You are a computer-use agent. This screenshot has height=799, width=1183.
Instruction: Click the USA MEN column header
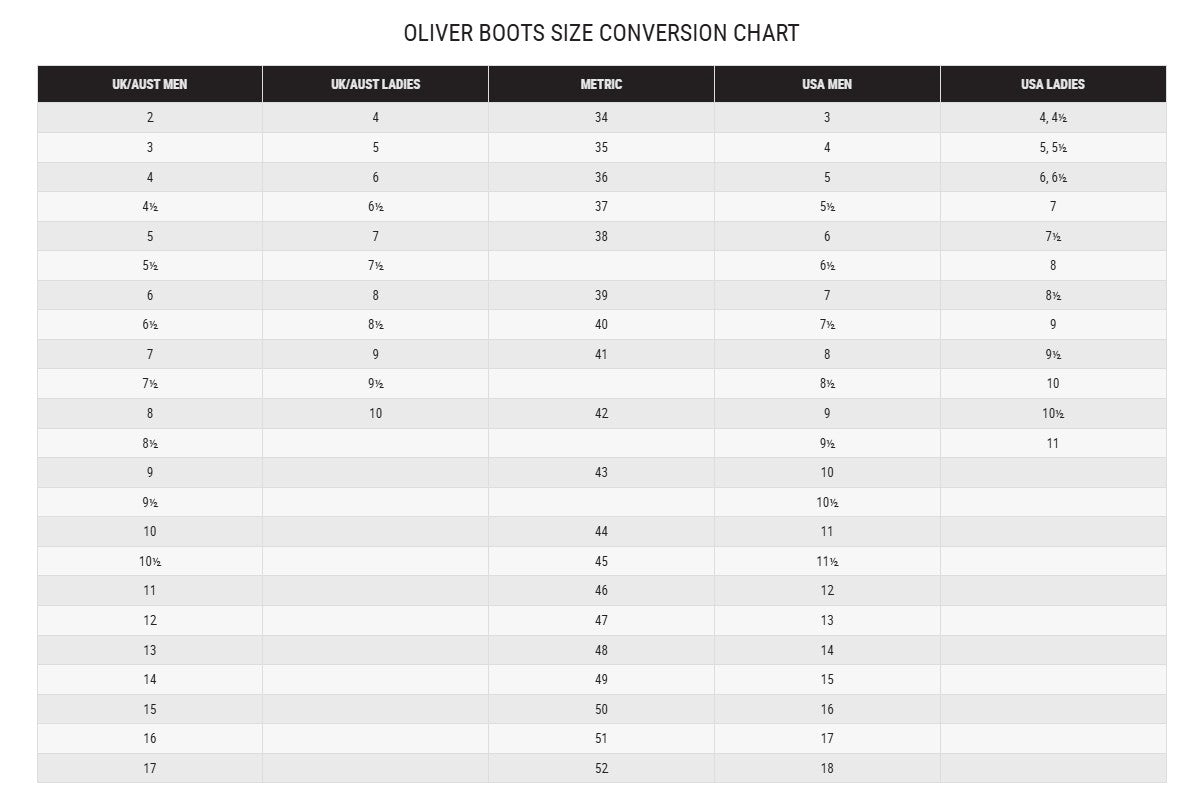point(827,84)
